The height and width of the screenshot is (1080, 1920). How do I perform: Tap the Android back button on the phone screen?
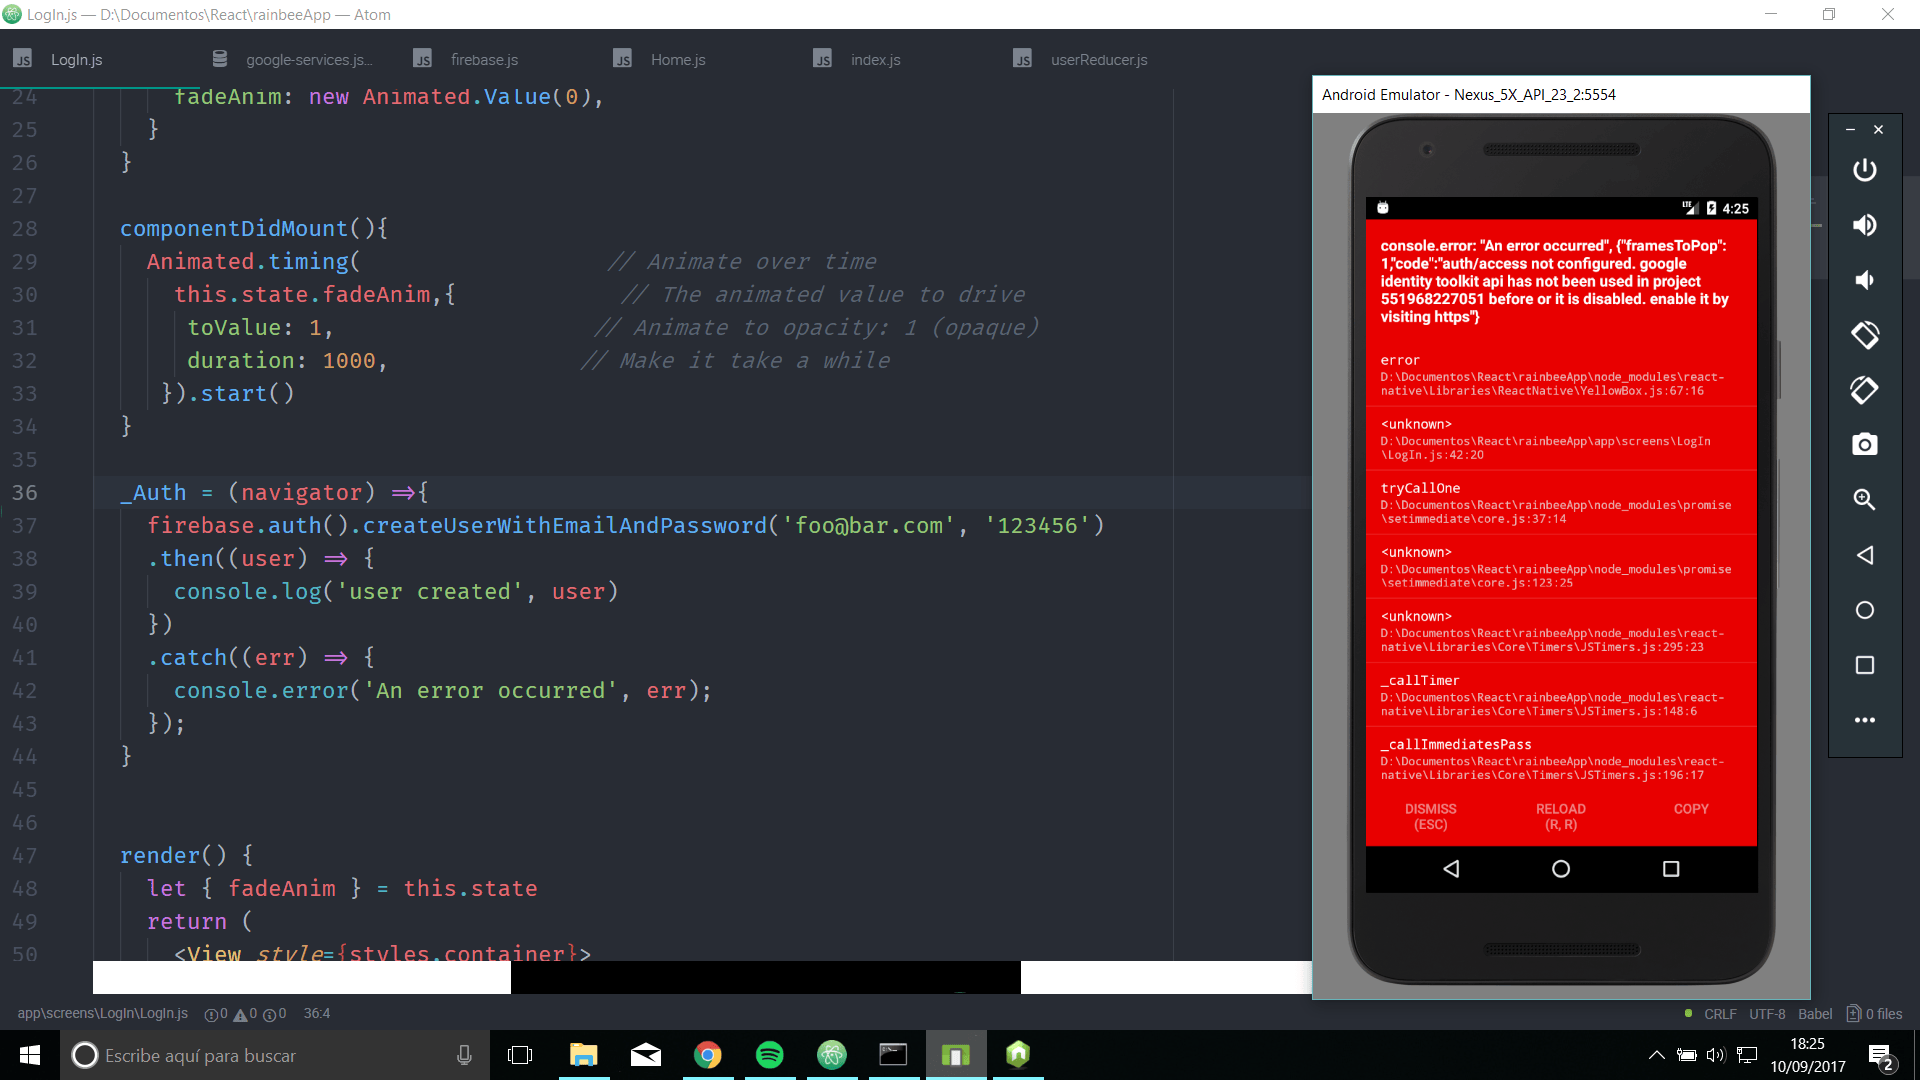(x=1451, y=869)
